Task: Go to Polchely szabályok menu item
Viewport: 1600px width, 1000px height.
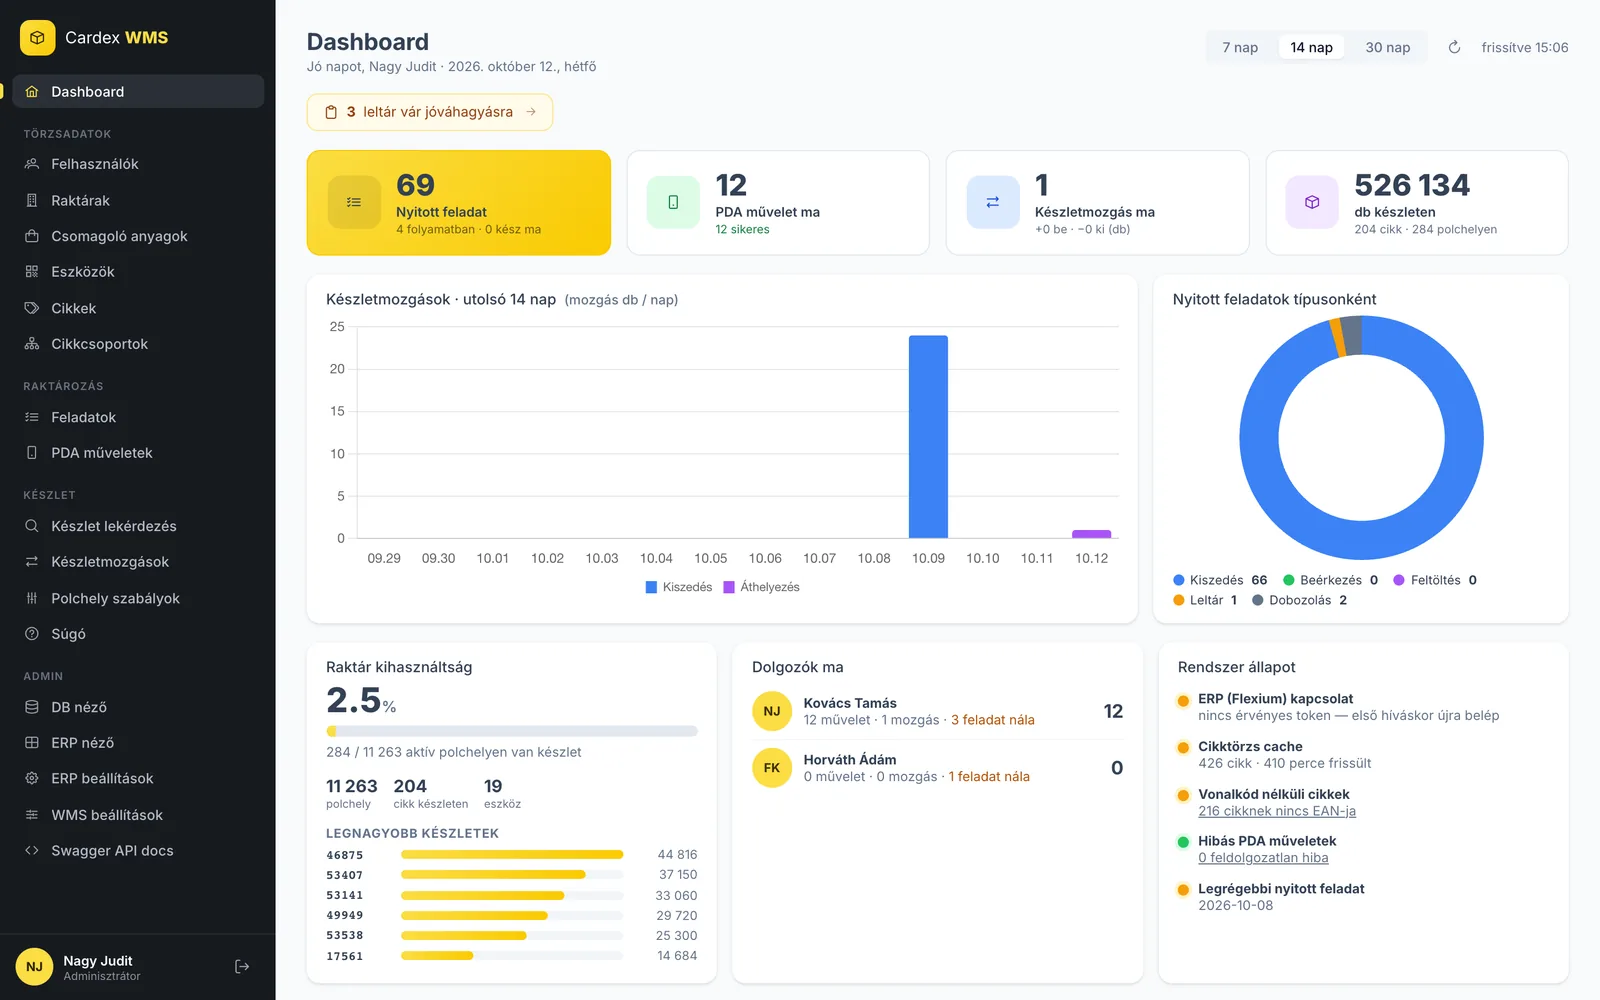Action: pos(138,598)
